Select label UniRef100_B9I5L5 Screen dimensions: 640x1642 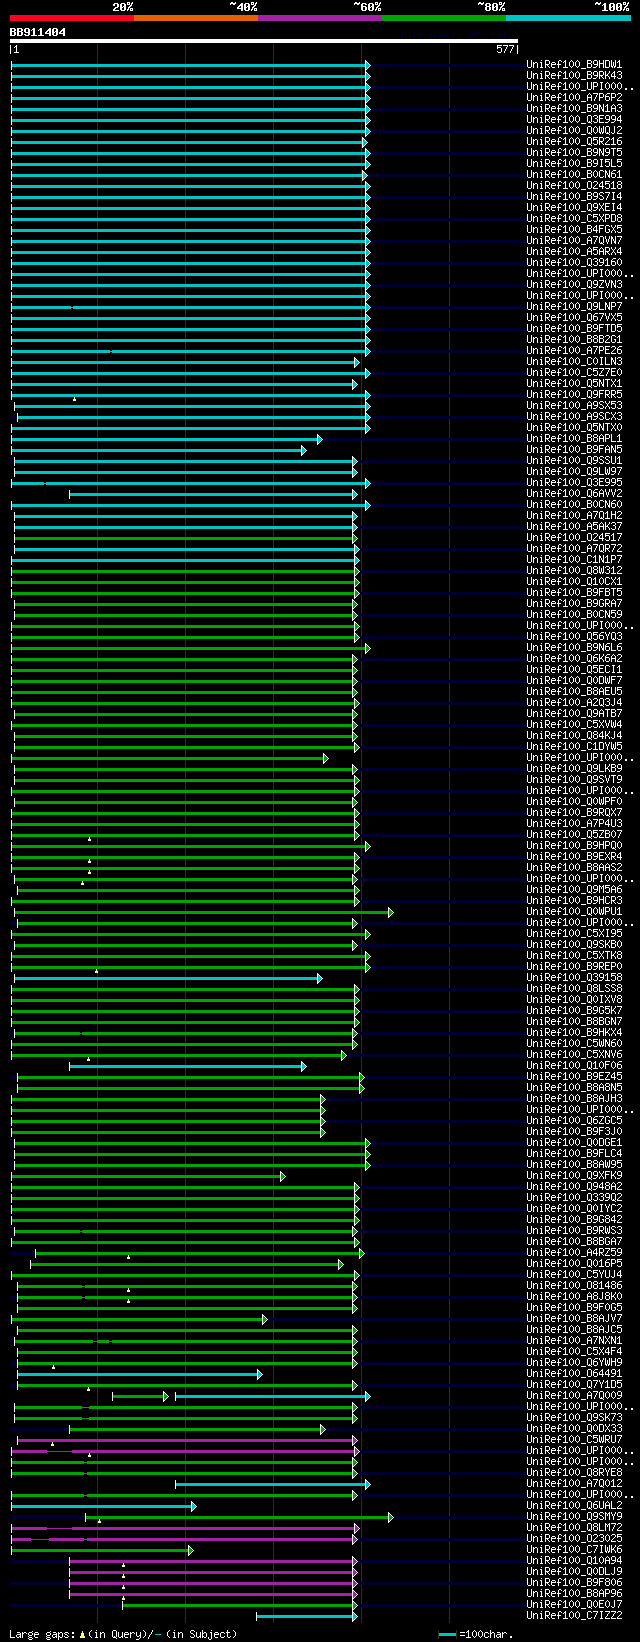(x=574, y=164)
